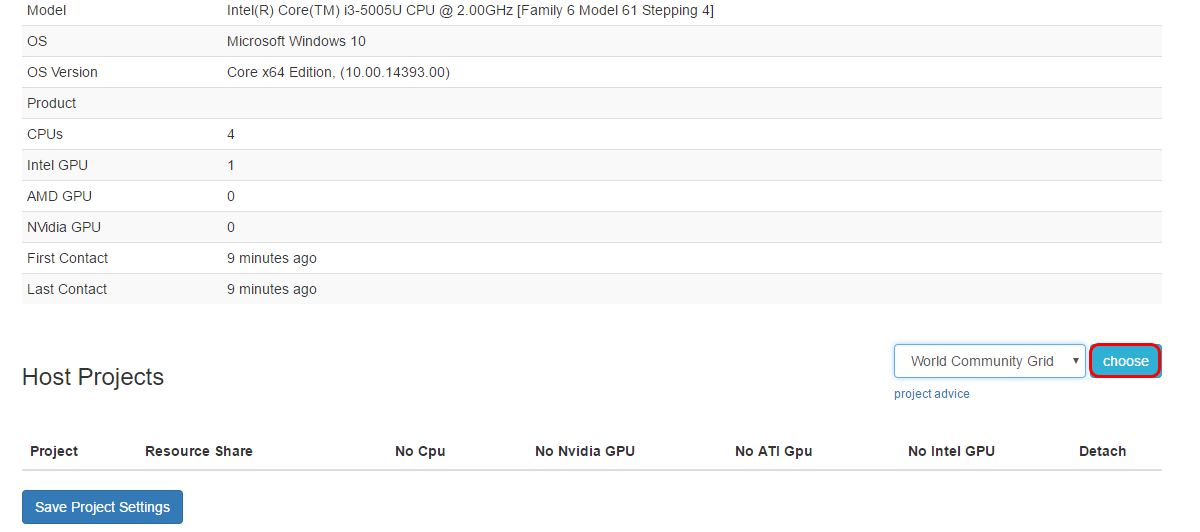1200x532 pixels.
Task: Click the Save Project Settings button
Action: point(102,507)
